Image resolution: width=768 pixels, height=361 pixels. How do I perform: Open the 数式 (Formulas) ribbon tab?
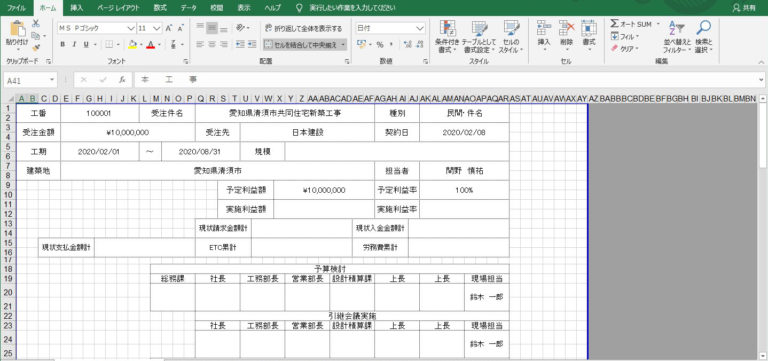[160, 8]
